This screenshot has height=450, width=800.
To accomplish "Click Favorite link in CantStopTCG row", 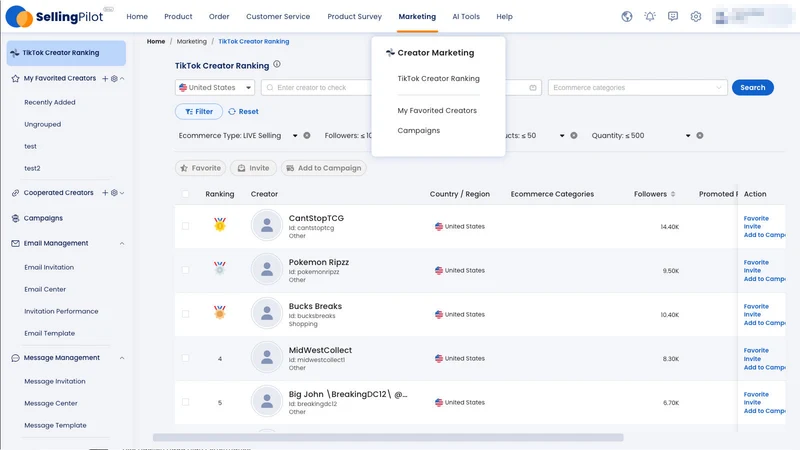I will click(756, 218).
